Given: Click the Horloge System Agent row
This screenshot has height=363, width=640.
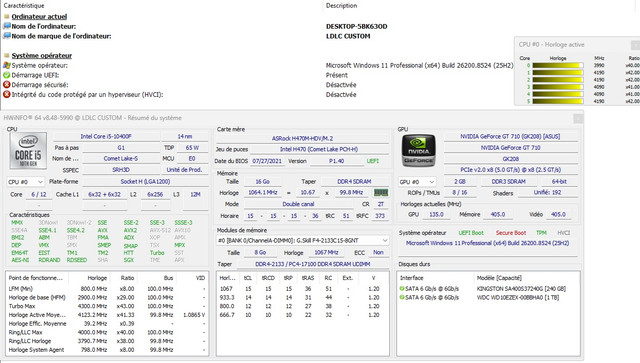Looking at the screenshot, I should click(107, 350).
